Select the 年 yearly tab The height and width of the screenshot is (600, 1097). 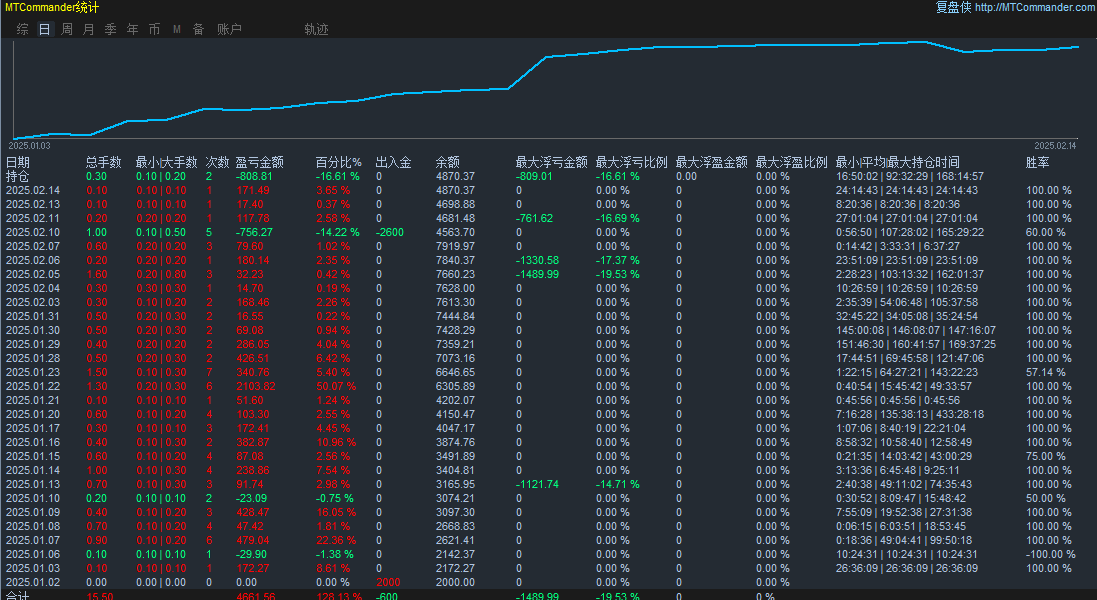133,29
